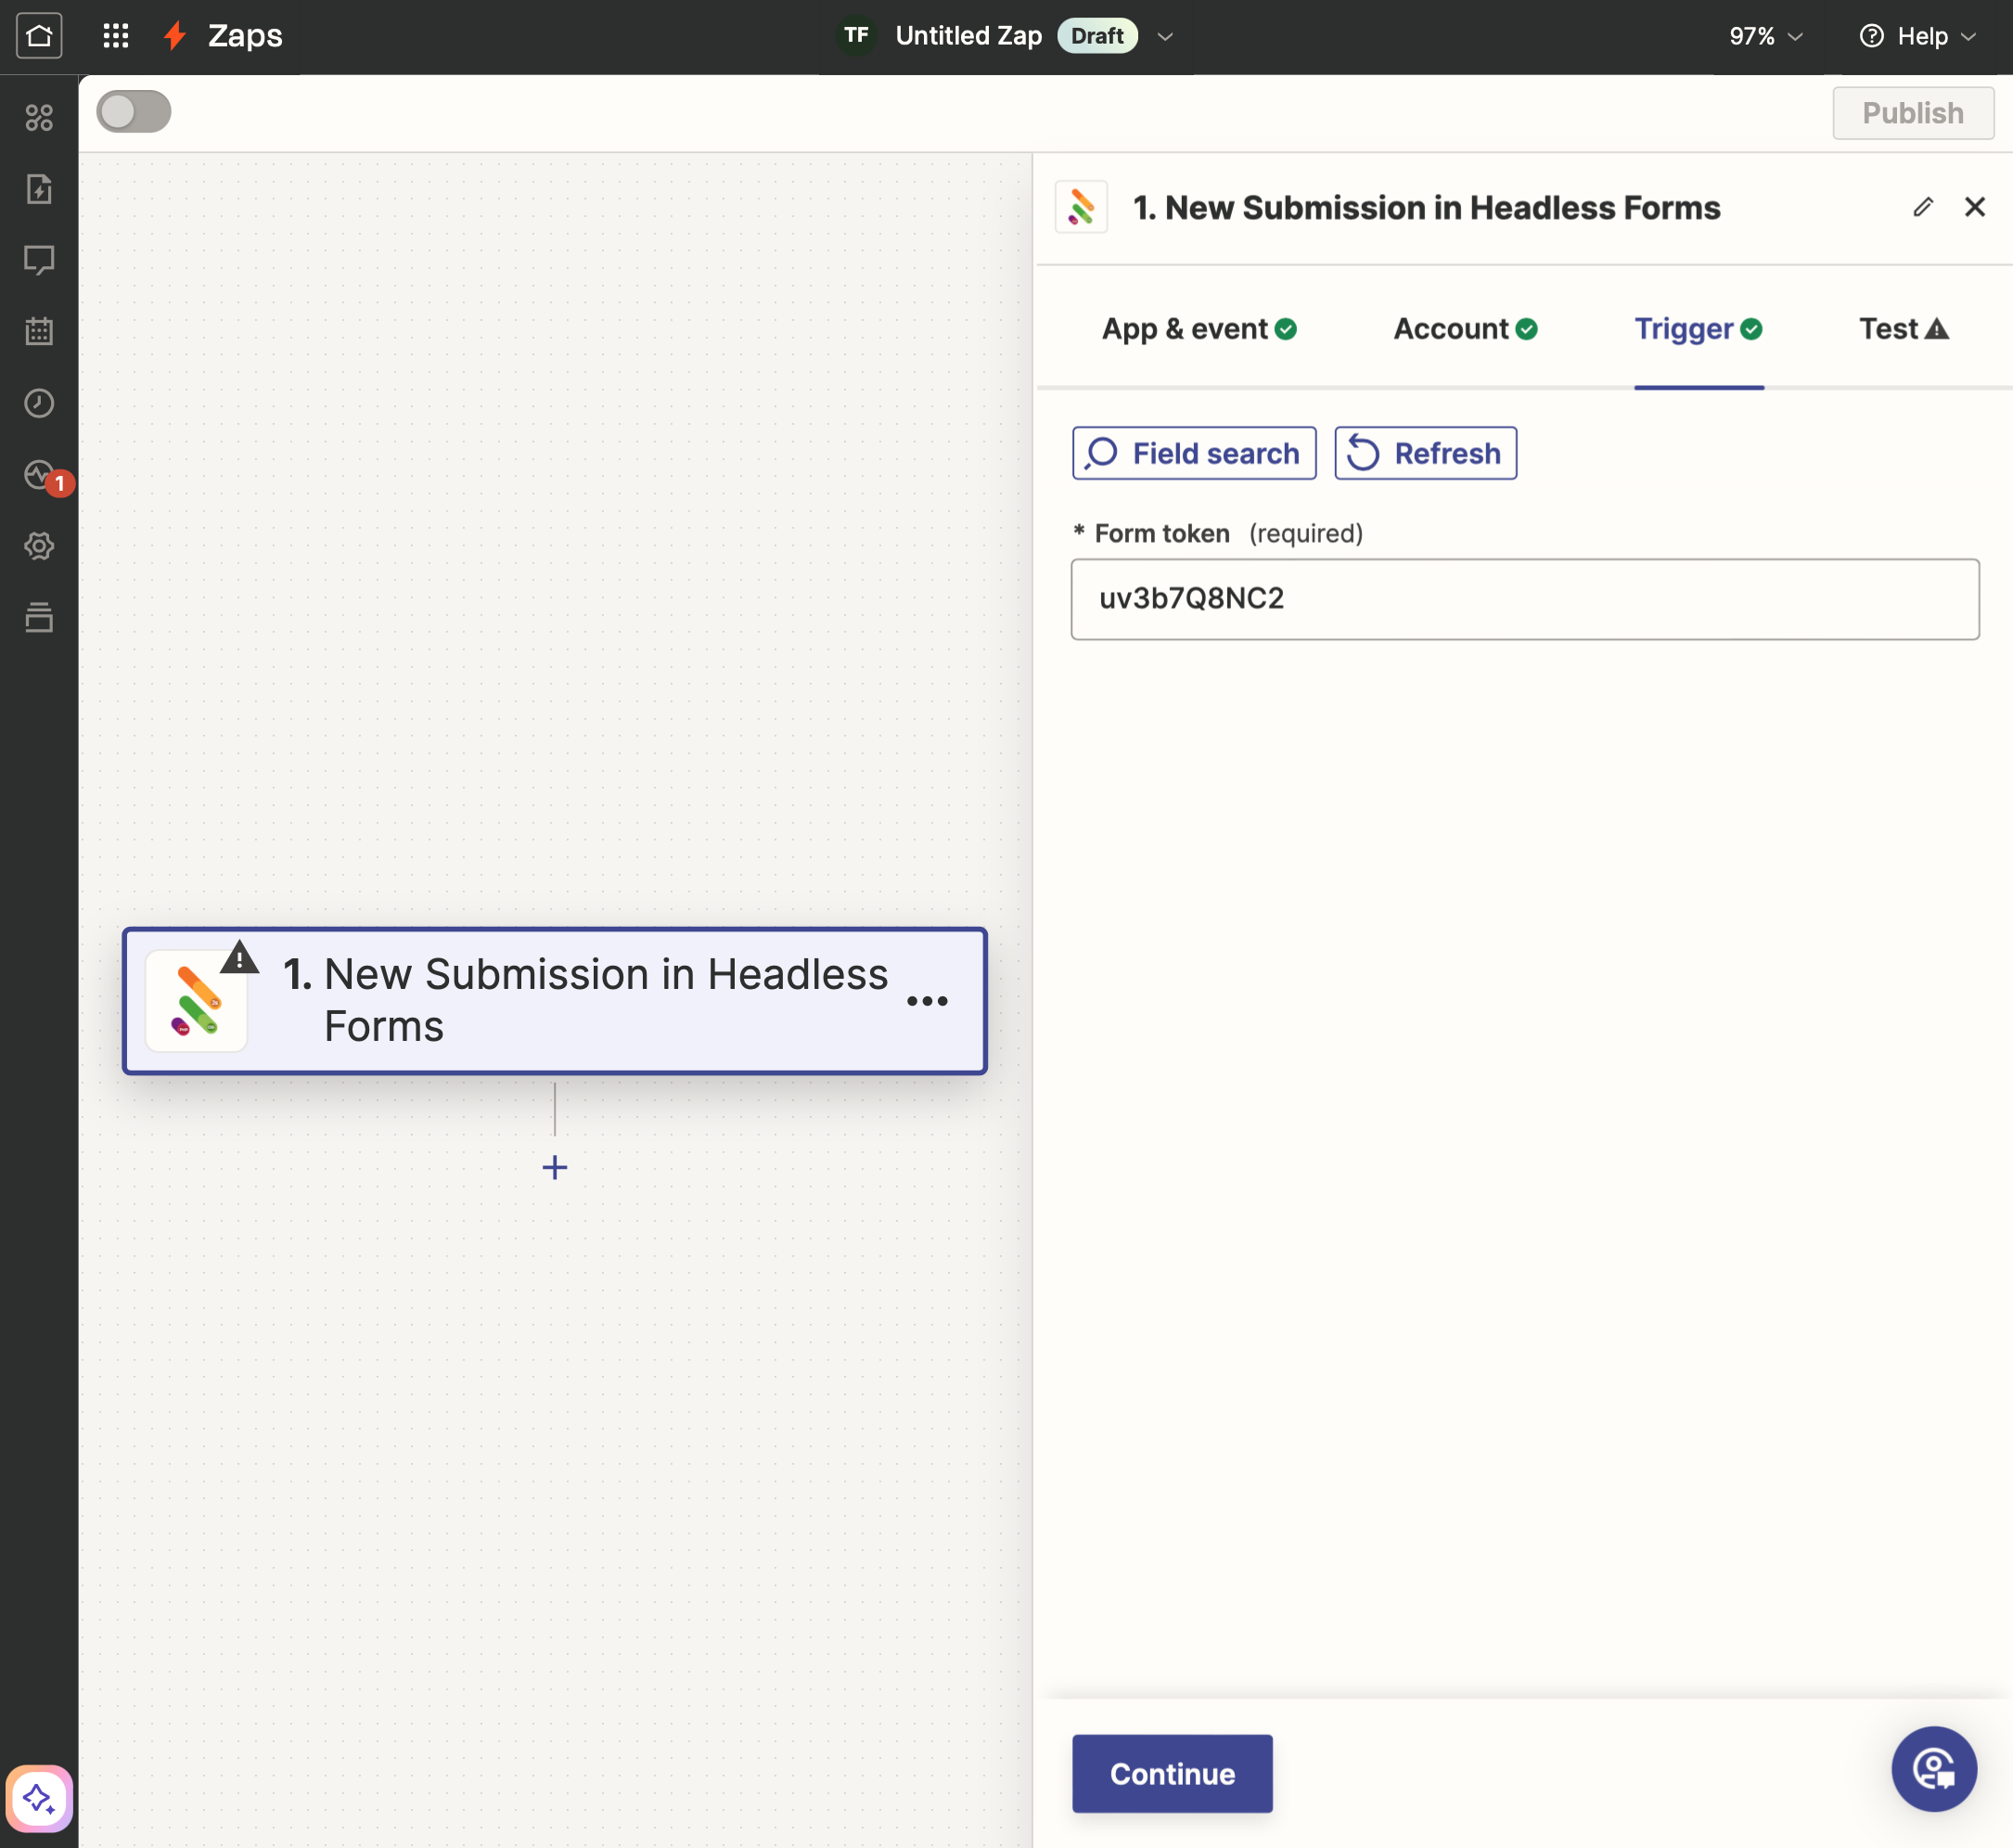Open the history clock sidebar icon
Image resolution: width=2013 pixels, height=1848 pixels.
(39, 403)
